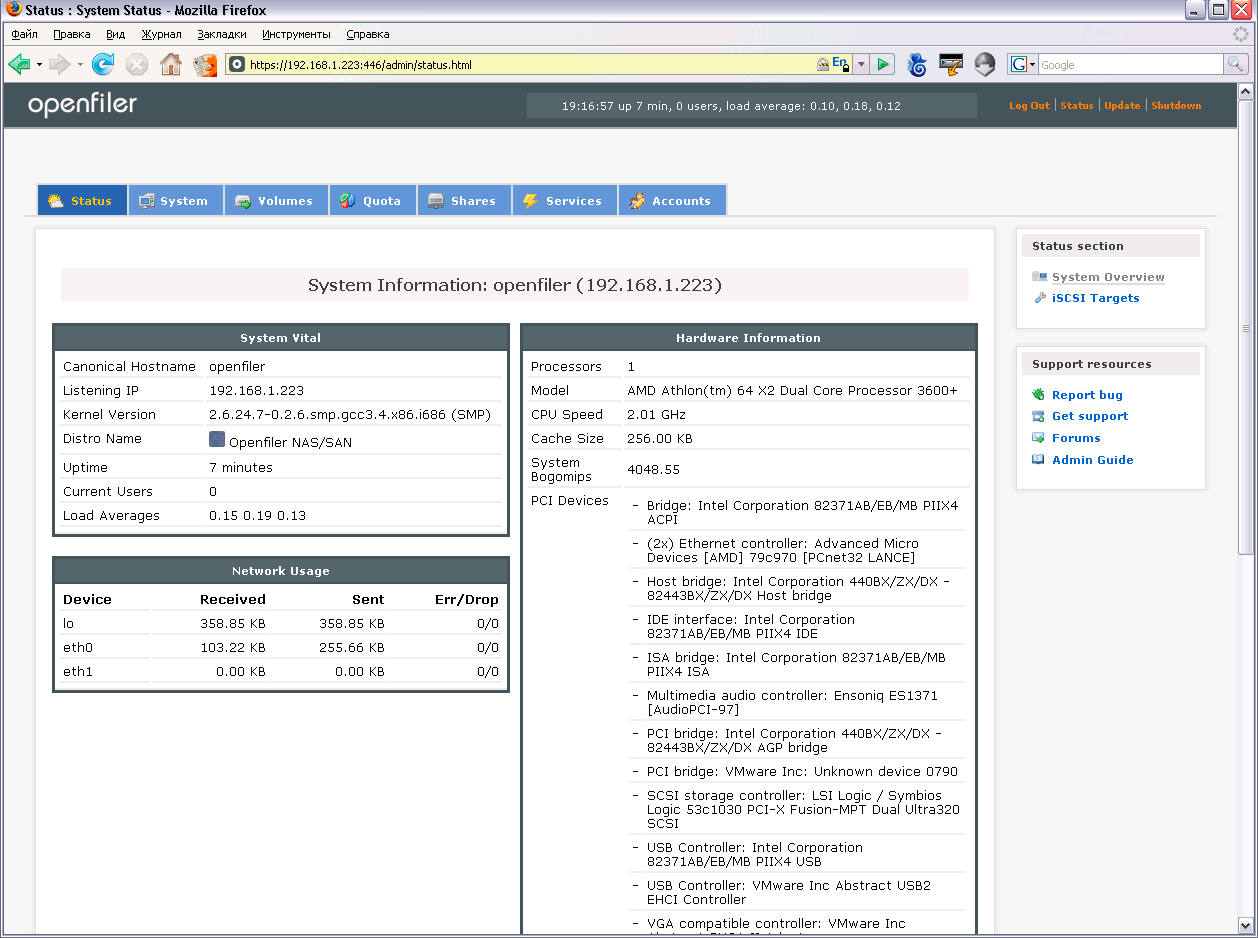Viewport: 1258px width, 938px height.
Task: Click the green Go arrow beside address bar
Action: coord(882,65)
